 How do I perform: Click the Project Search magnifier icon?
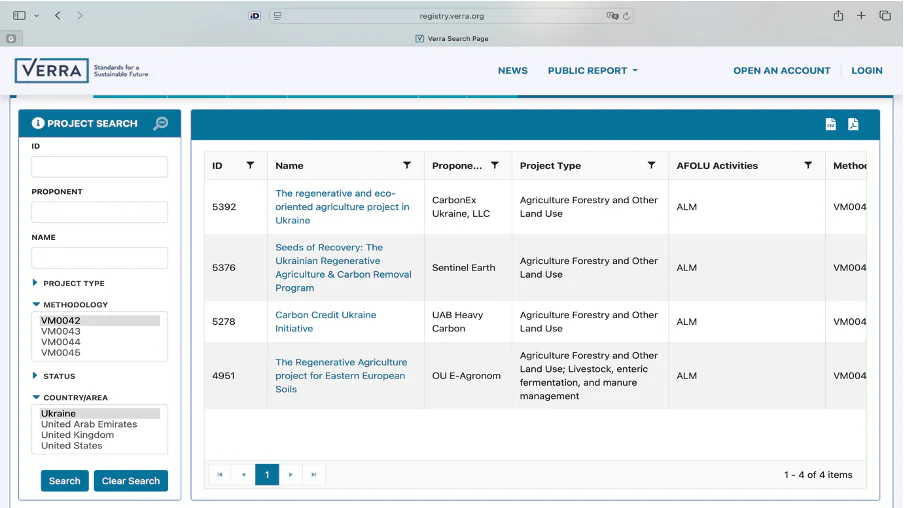tap(160, 123)
